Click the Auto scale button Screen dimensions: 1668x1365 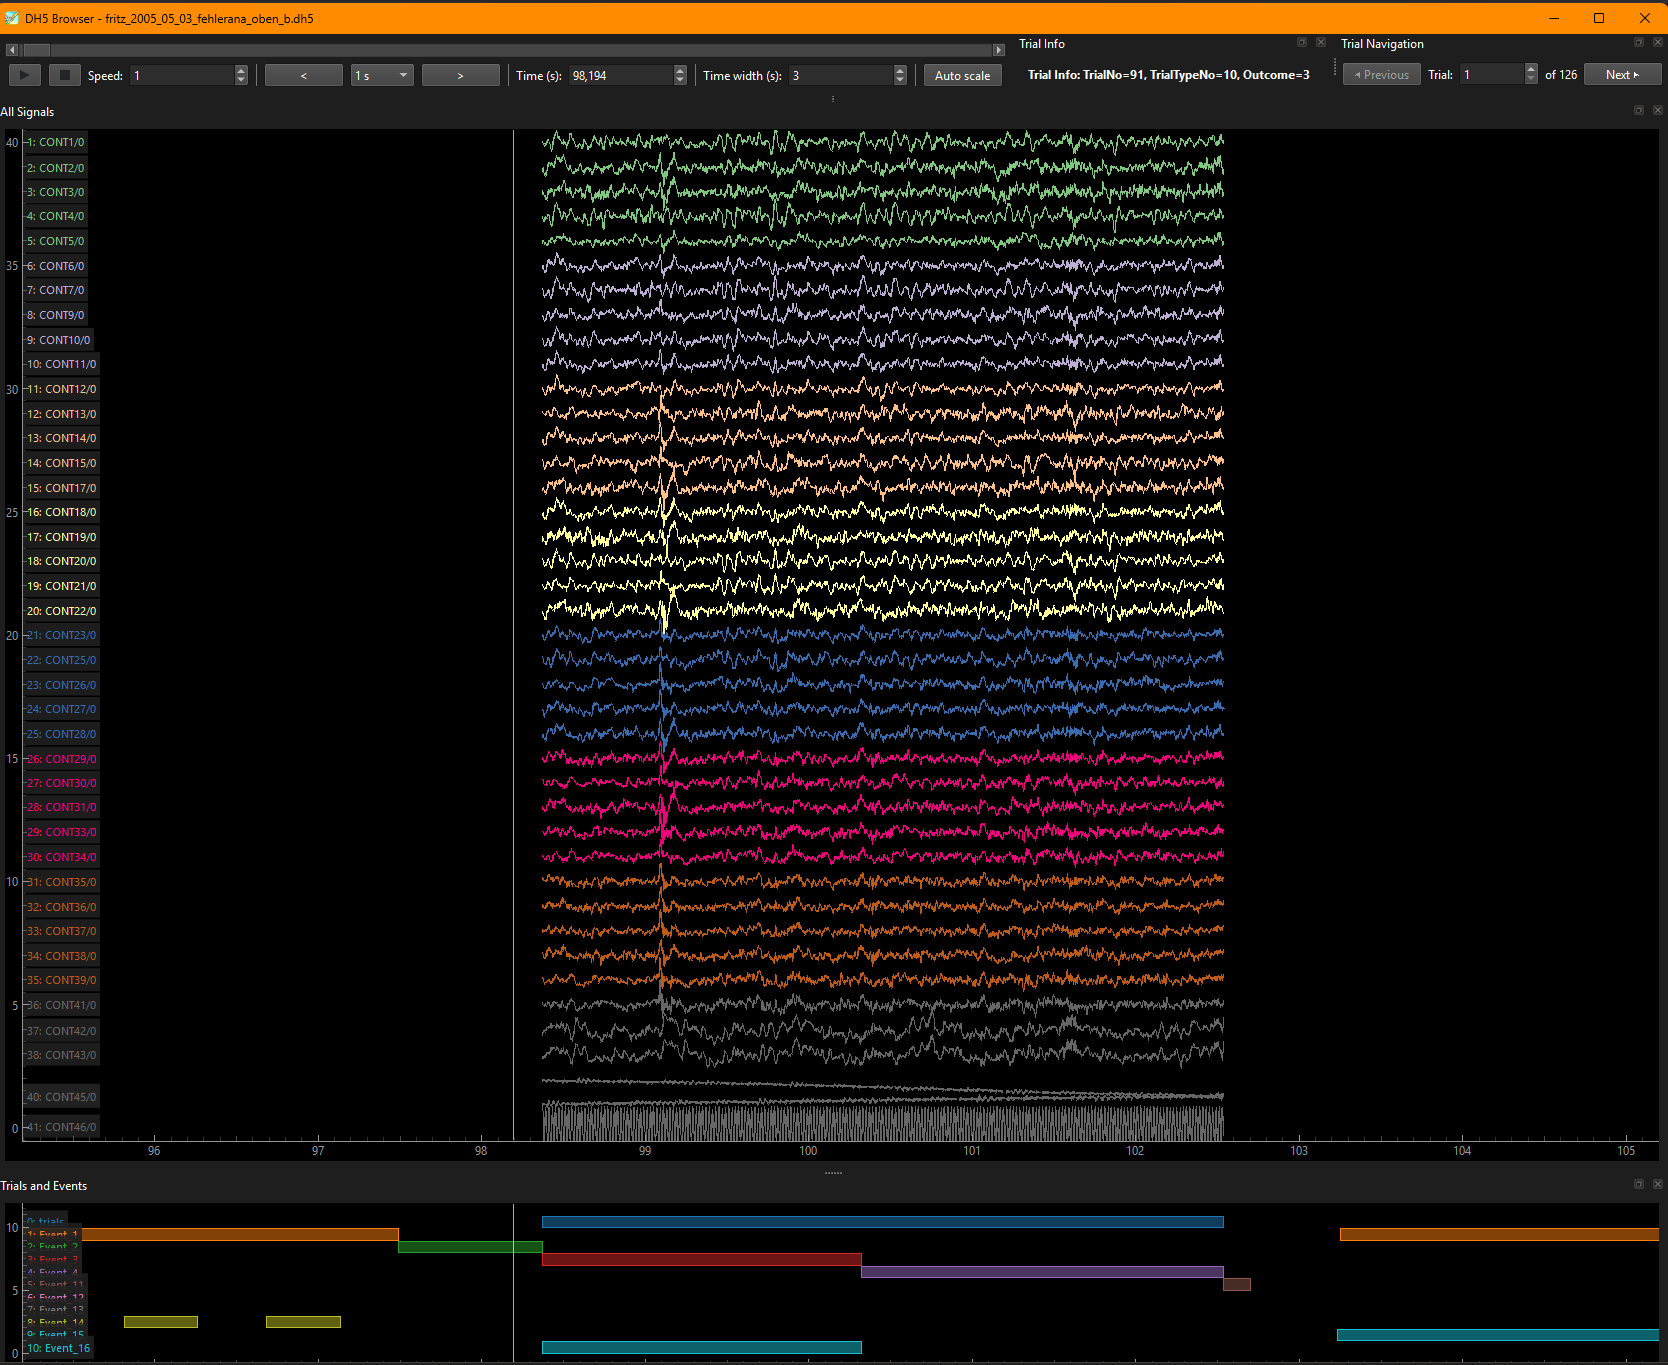coord(962,75)
